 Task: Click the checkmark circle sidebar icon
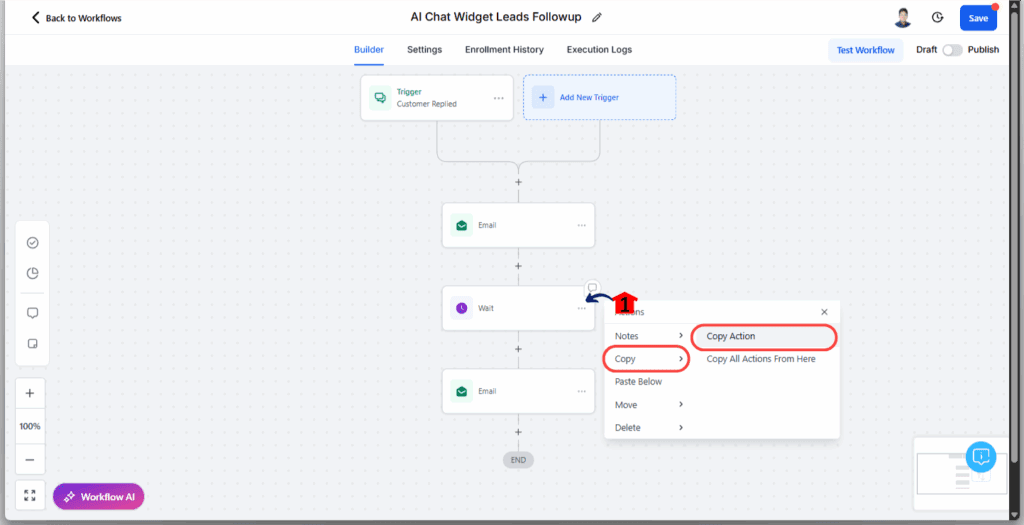pyautogui.click(x=32, y=243)
